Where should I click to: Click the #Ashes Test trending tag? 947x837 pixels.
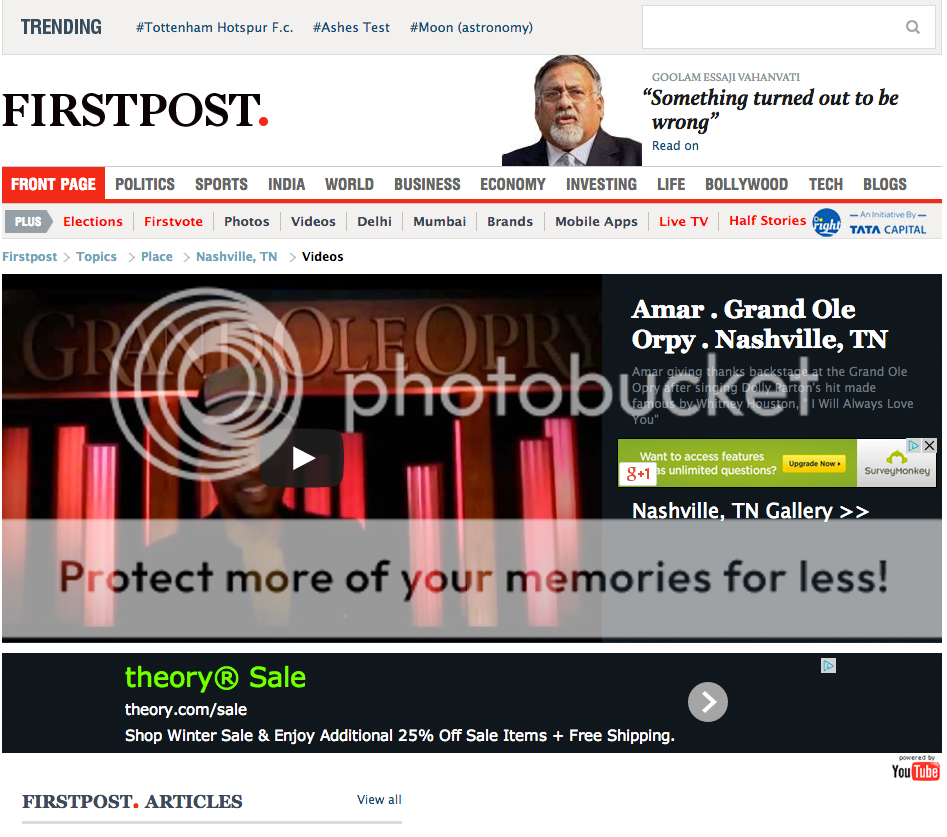351,27
